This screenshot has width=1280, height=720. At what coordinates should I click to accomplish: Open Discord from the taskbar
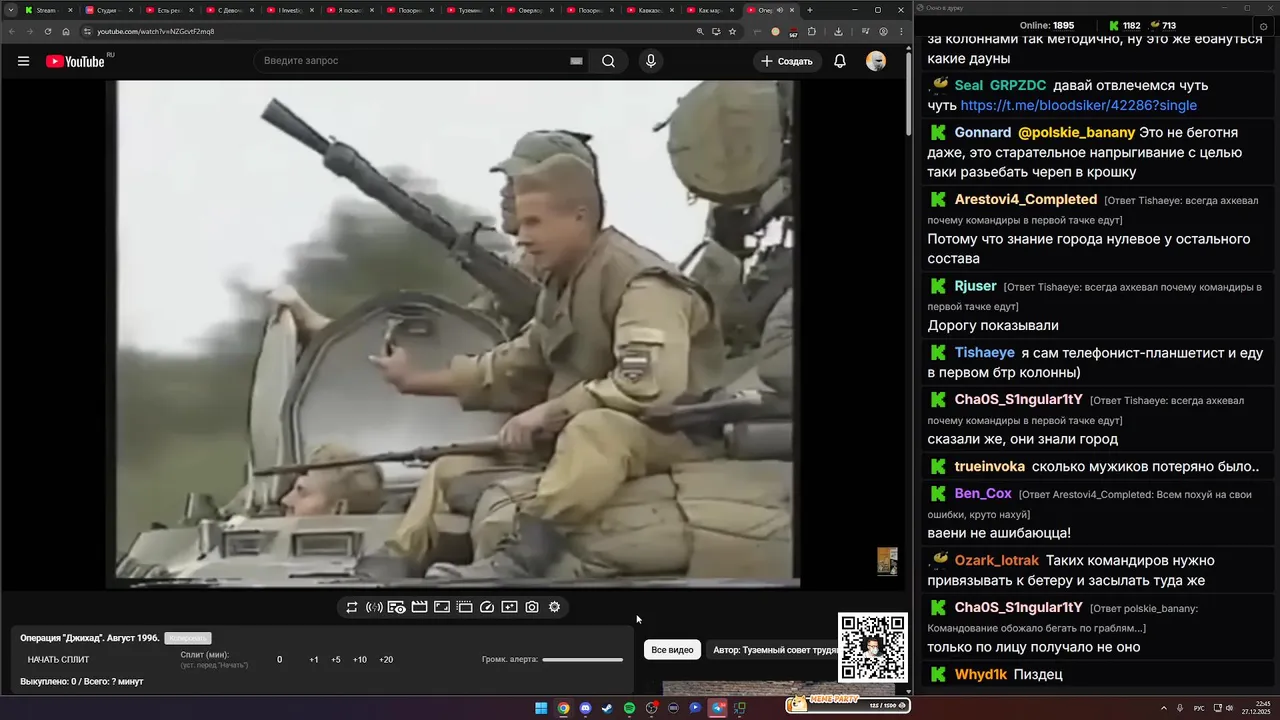[585, 708]
